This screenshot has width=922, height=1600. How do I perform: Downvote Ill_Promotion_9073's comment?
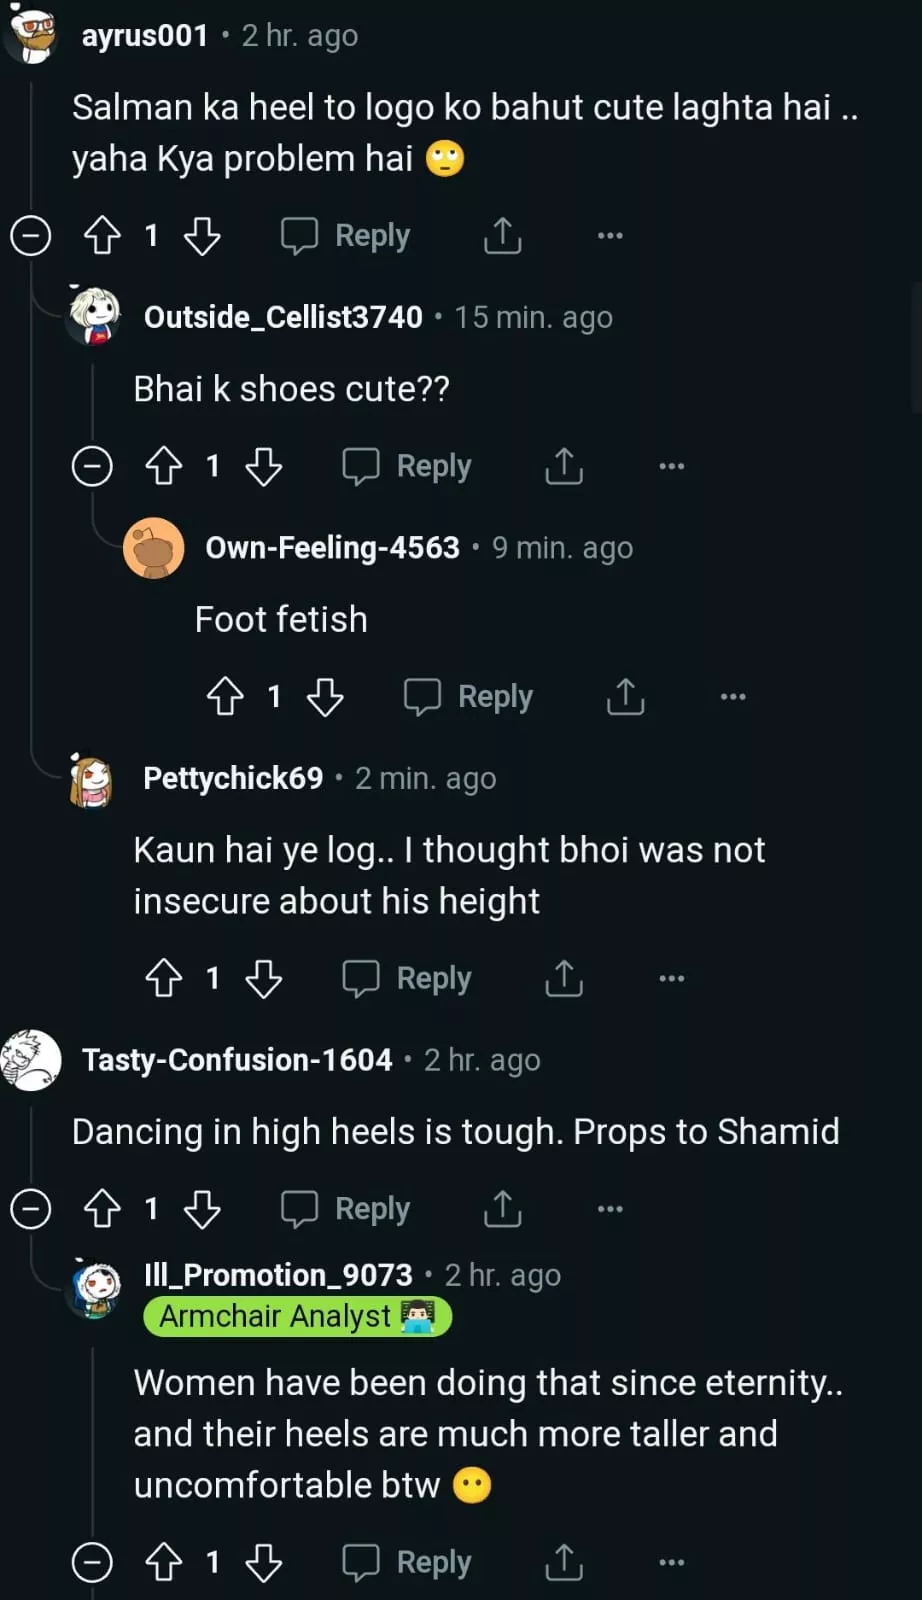(264, 1562)
